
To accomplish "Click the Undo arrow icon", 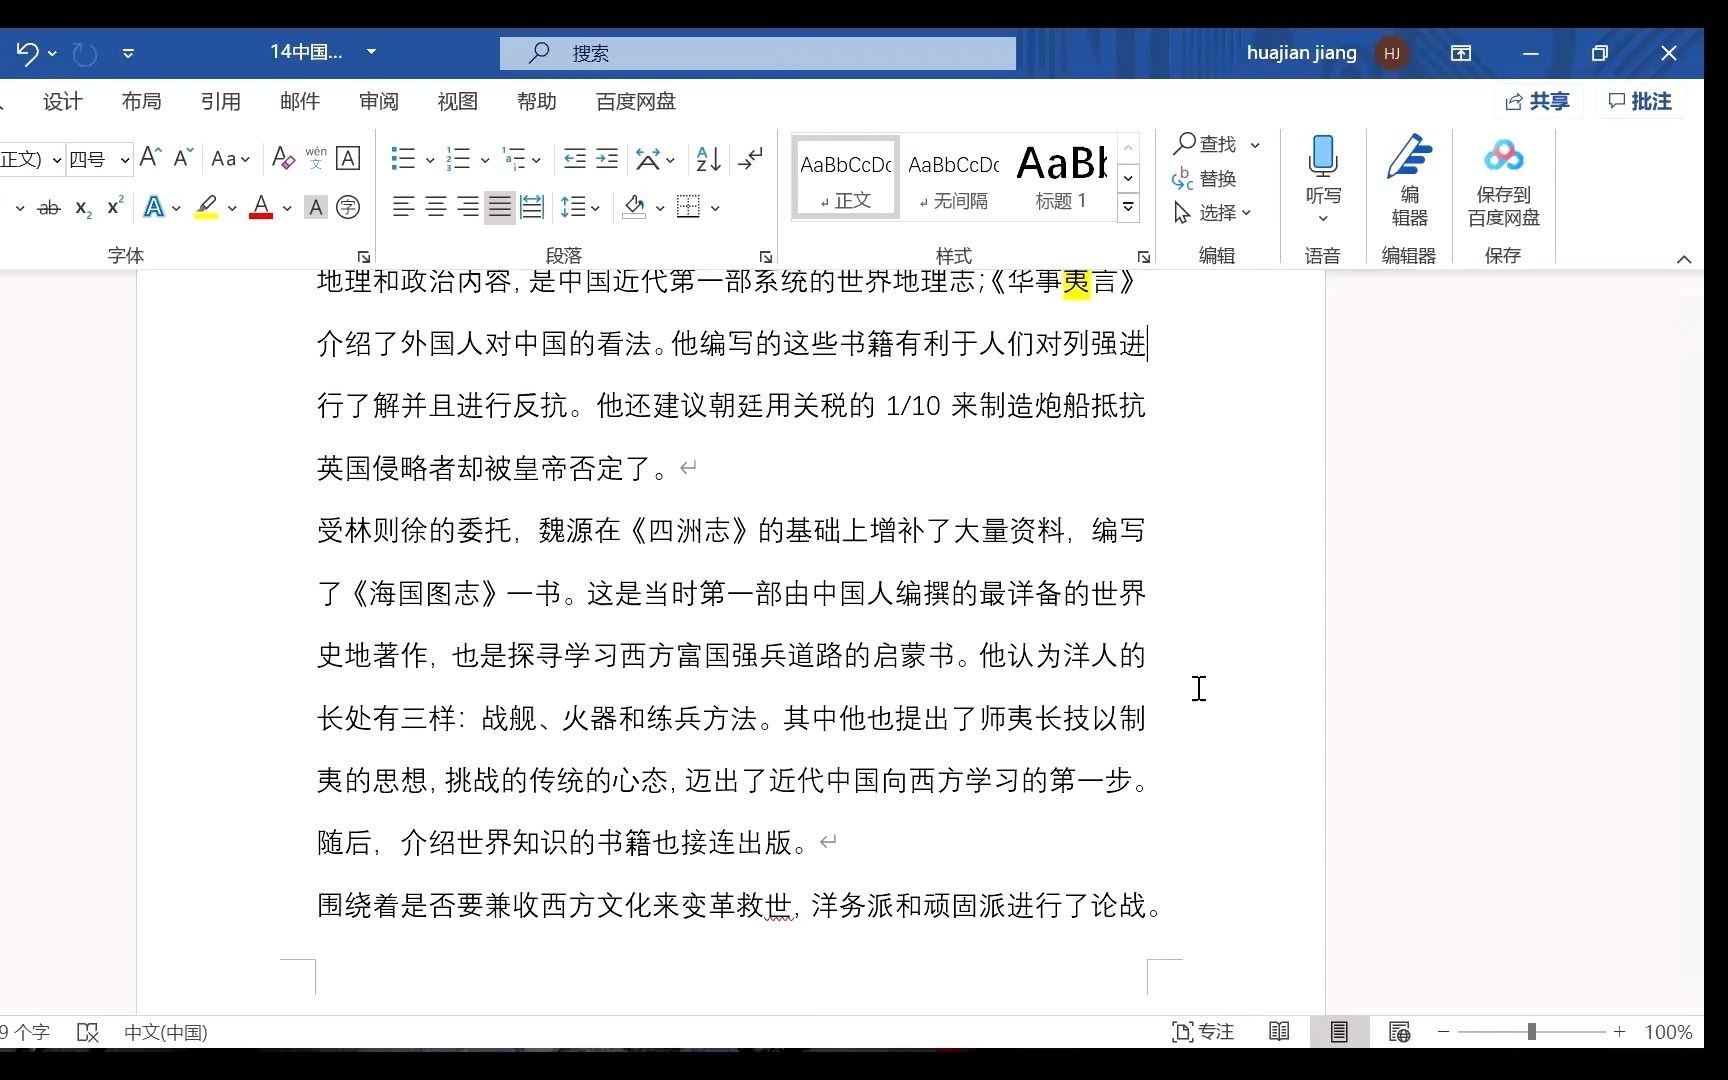I will click(27, 53).
